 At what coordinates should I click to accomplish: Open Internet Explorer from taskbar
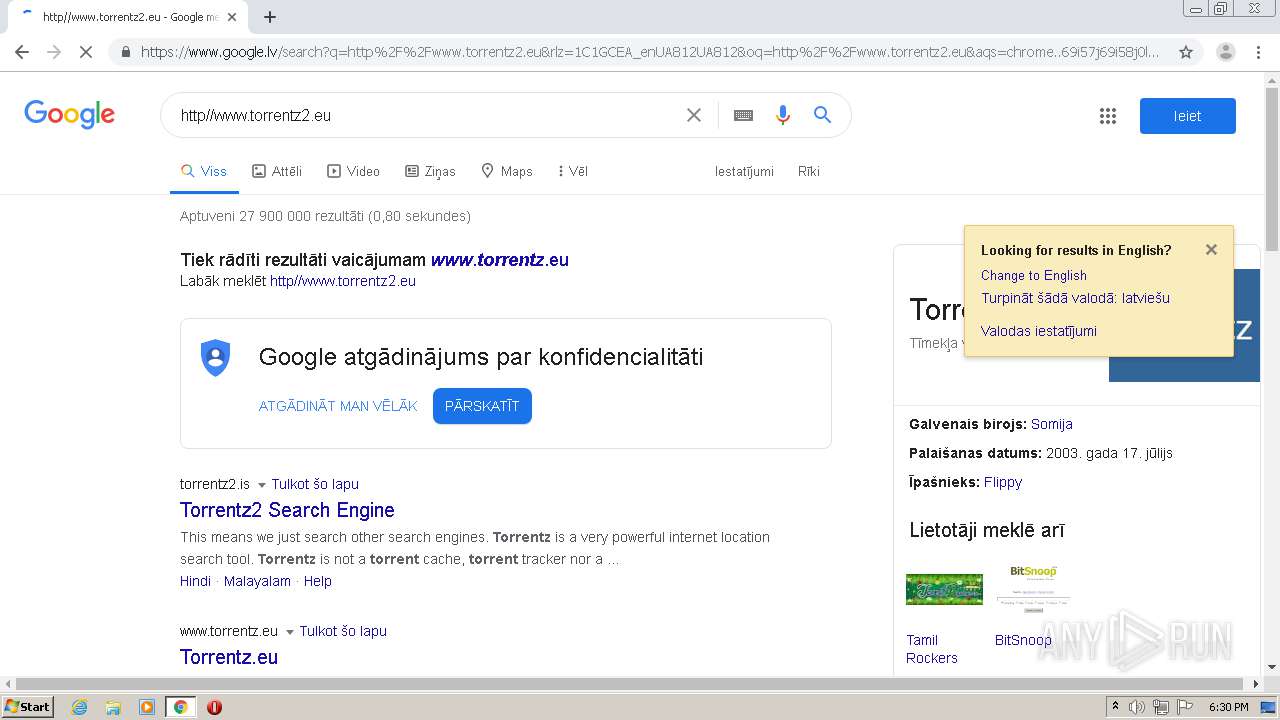[x=79, y=707]
